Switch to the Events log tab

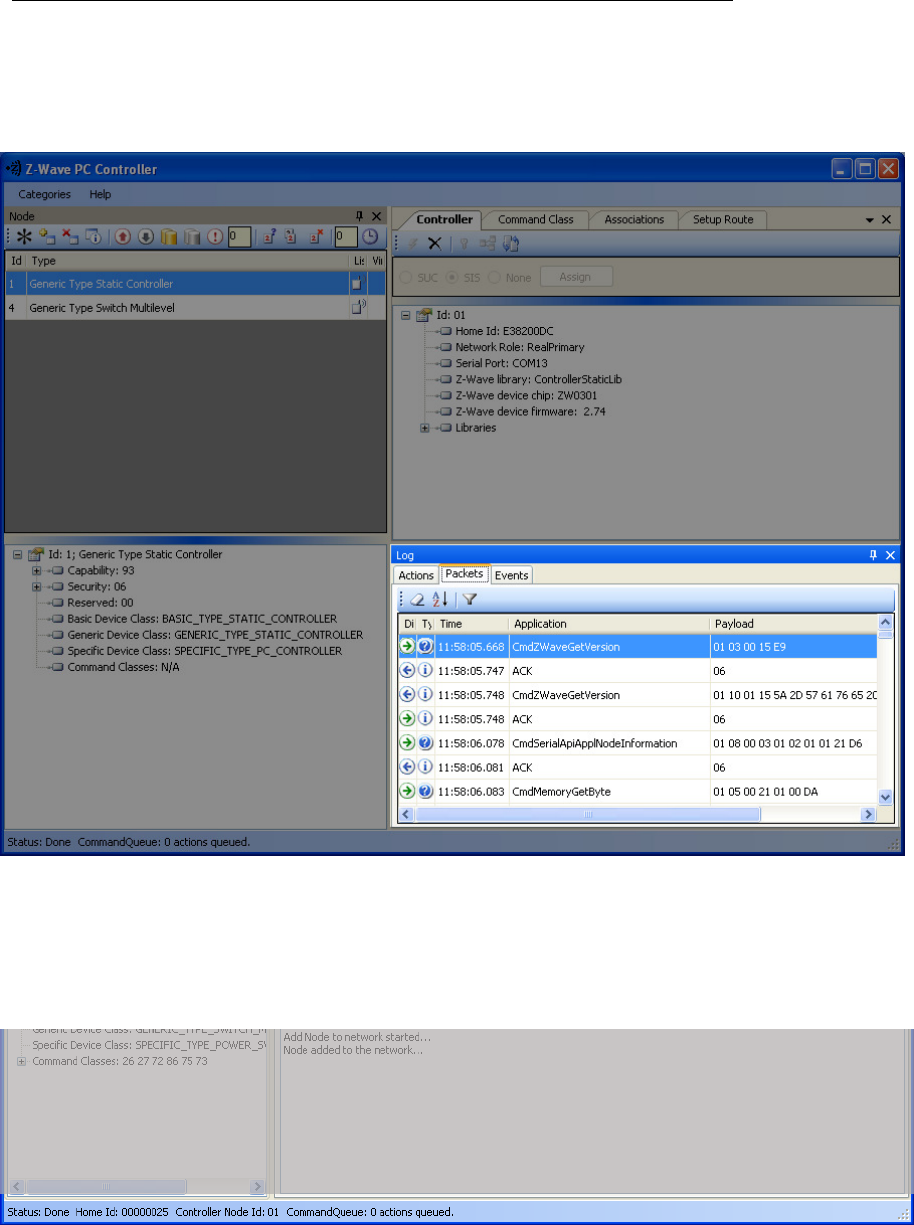(x=512, y=575)
